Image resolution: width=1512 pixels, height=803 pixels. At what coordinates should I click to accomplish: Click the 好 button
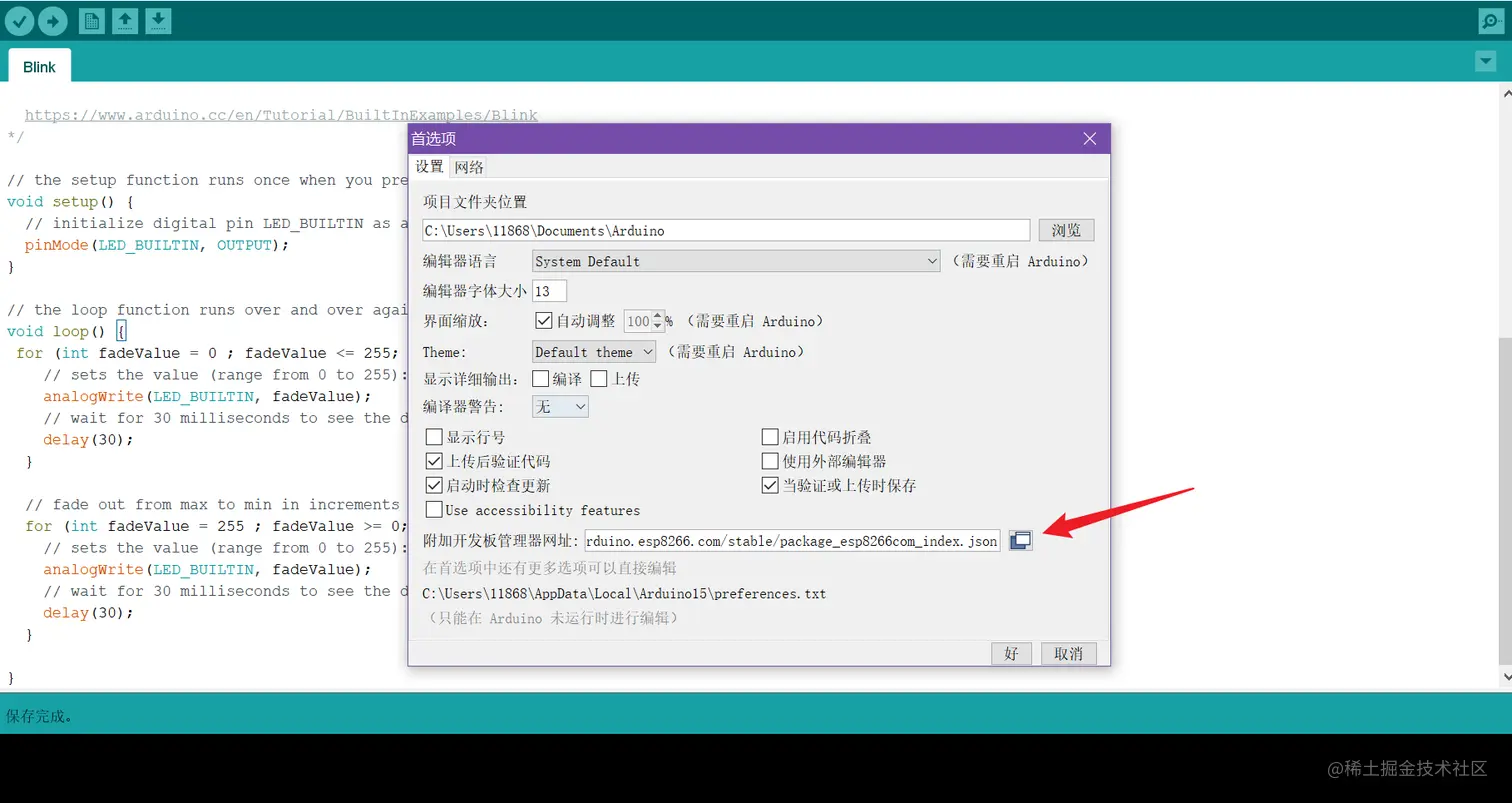point(1011,653)
